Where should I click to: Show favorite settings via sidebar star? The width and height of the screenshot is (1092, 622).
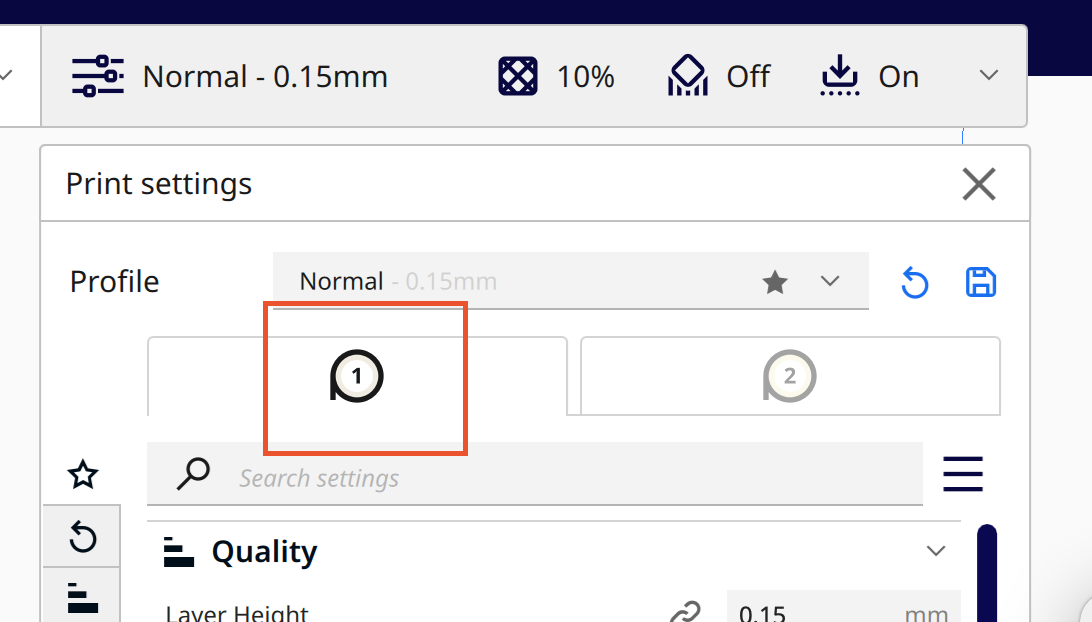83,475
